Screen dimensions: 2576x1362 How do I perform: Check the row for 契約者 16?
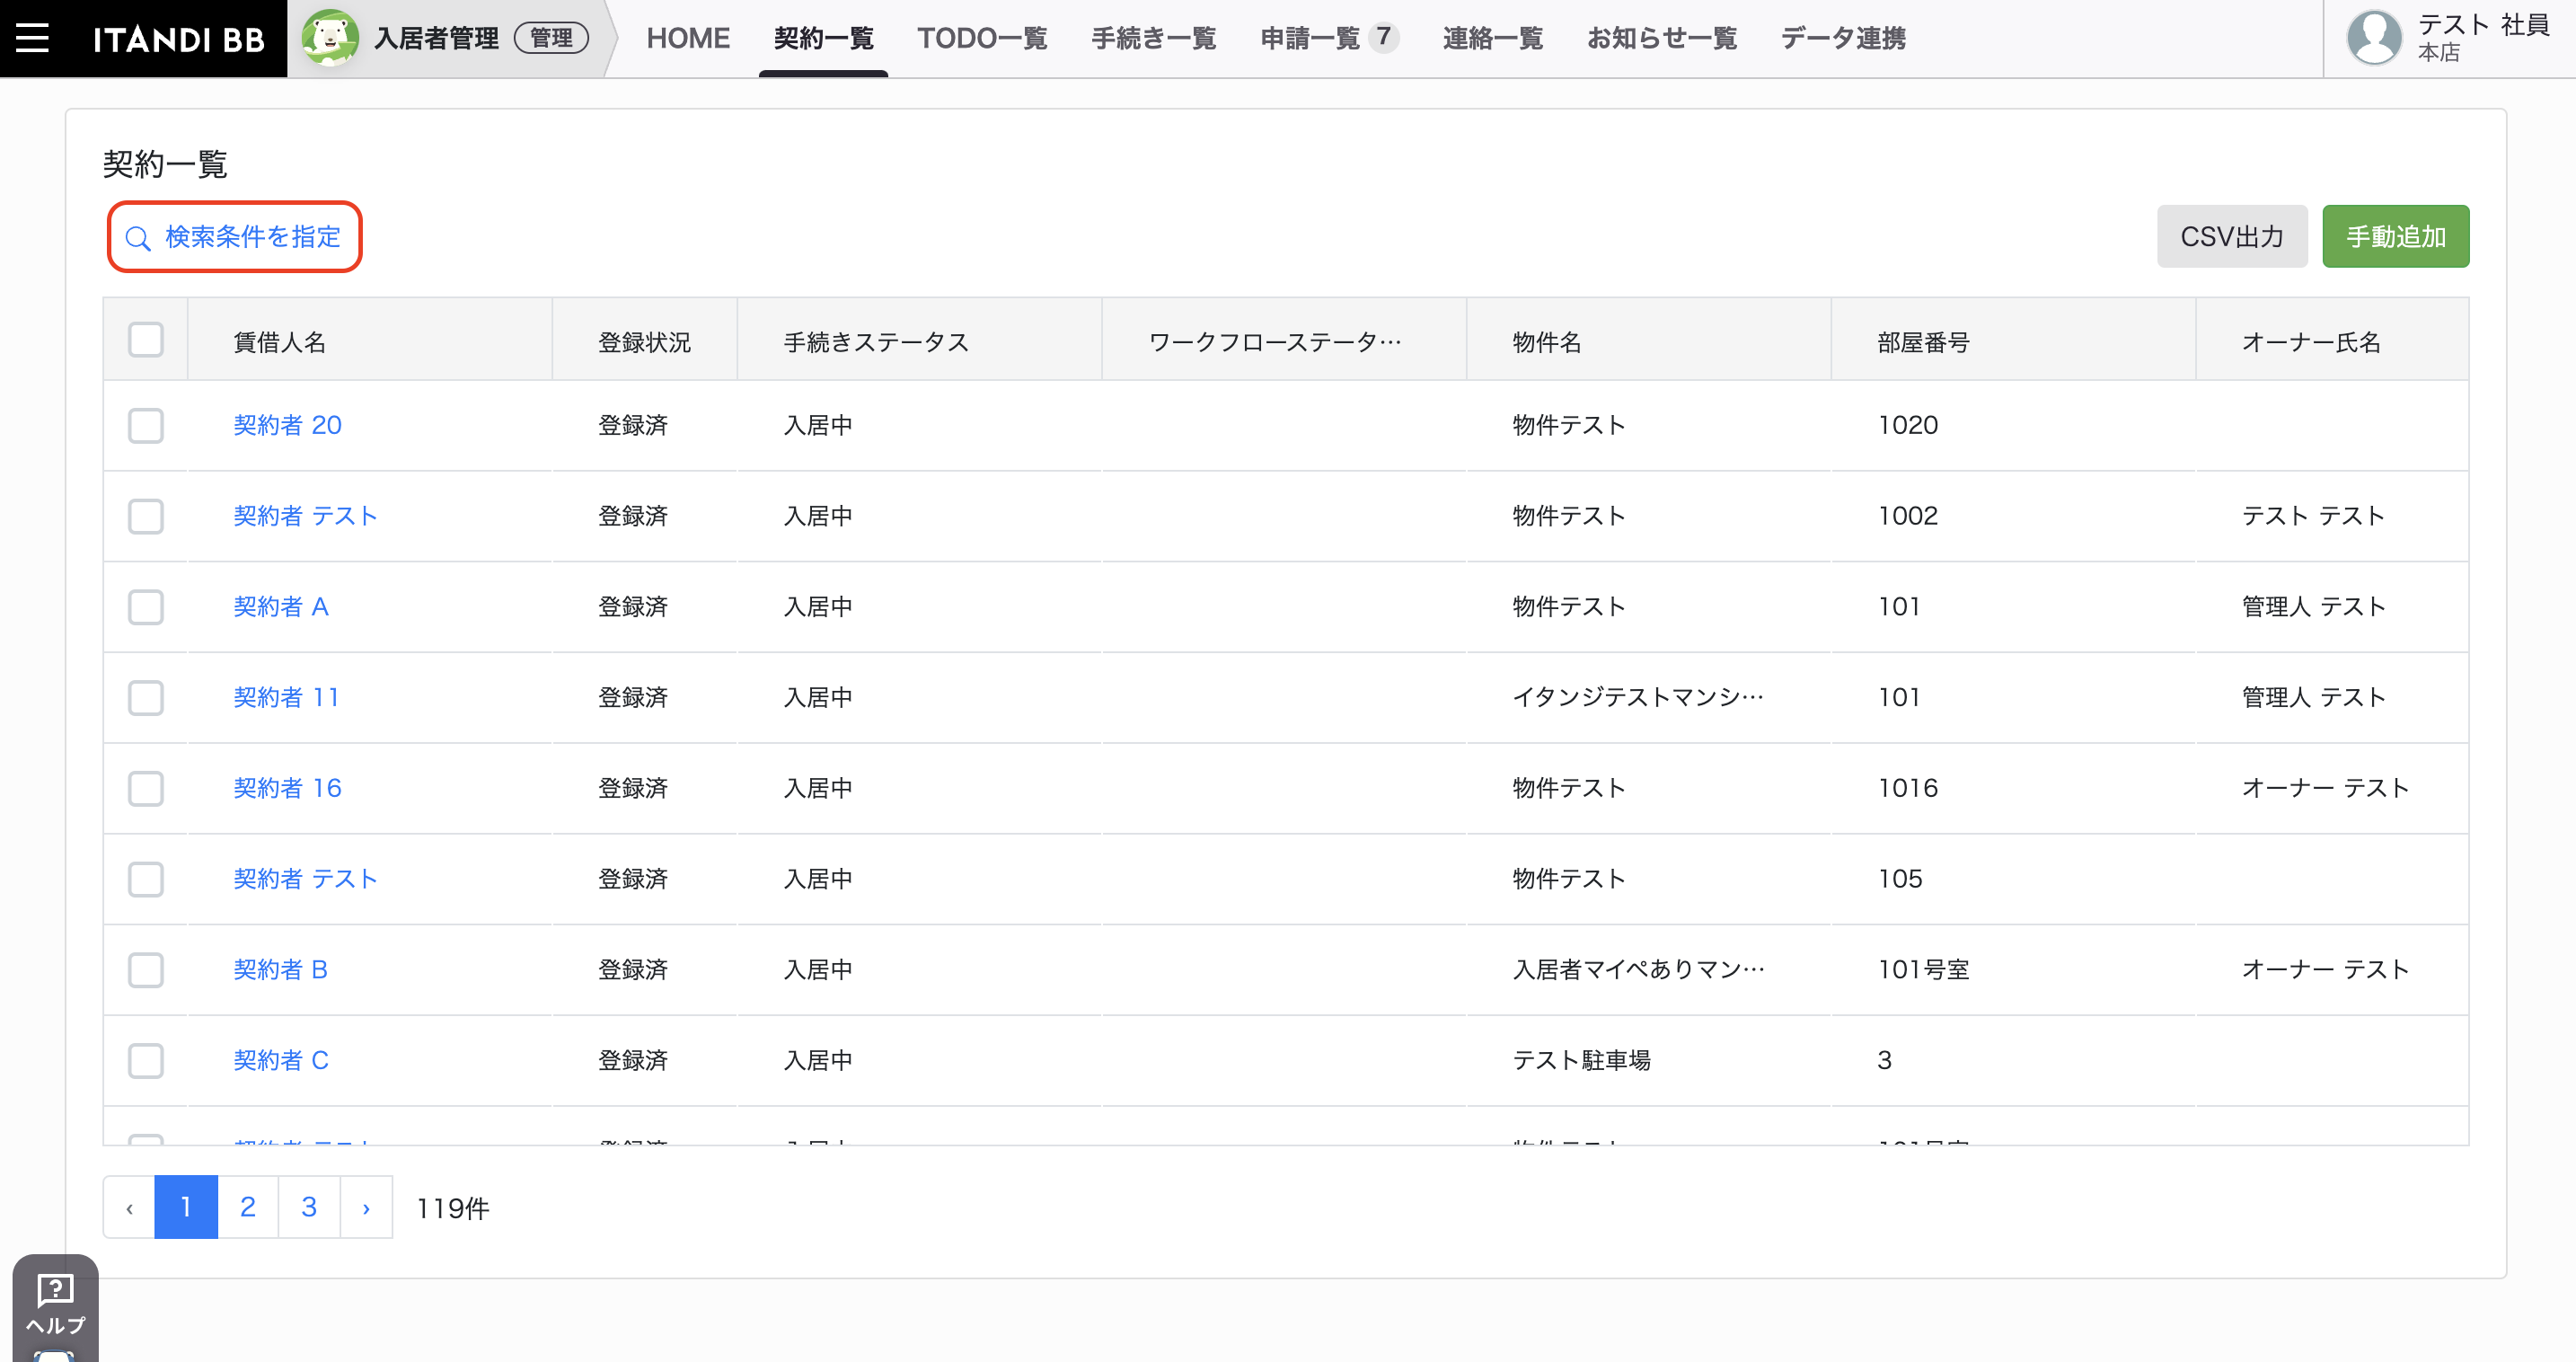[146, 789]
